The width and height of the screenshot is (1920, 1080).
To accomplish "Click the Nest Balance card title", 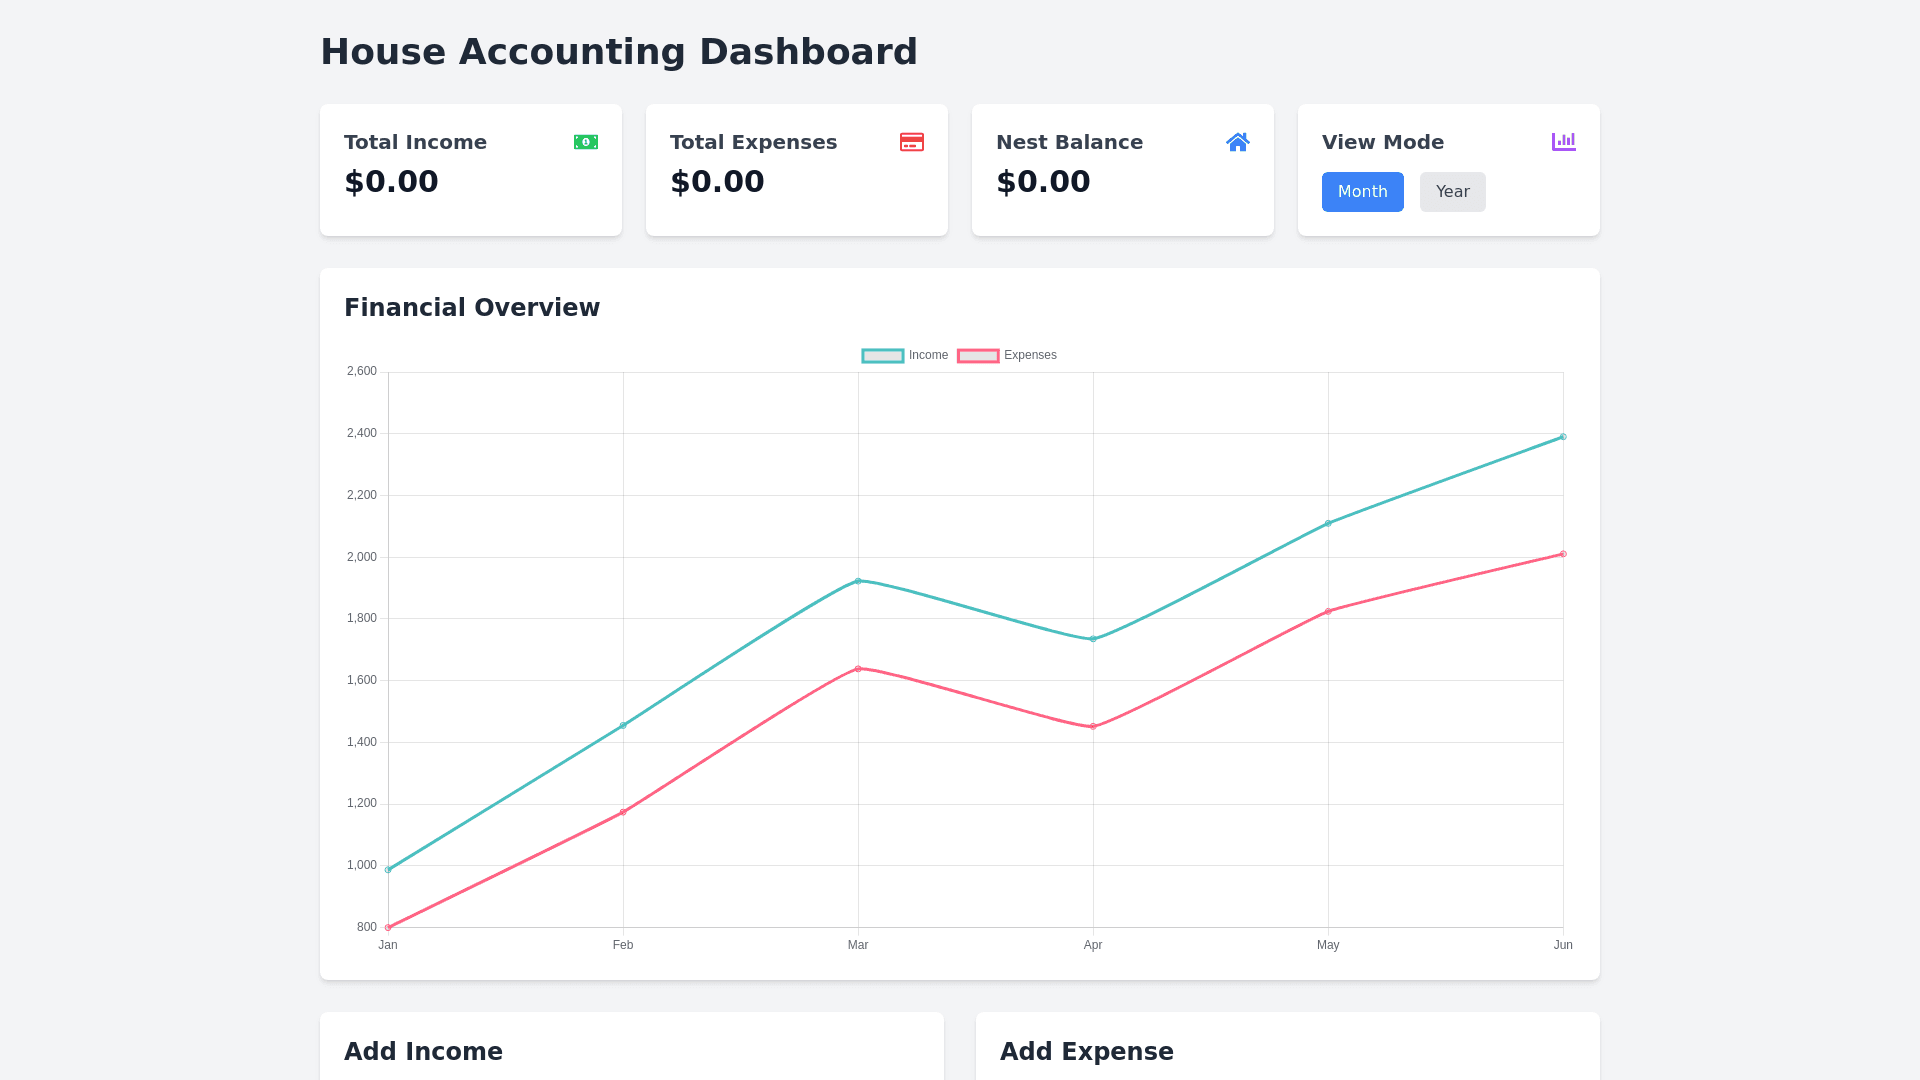I will point(1069,142).
